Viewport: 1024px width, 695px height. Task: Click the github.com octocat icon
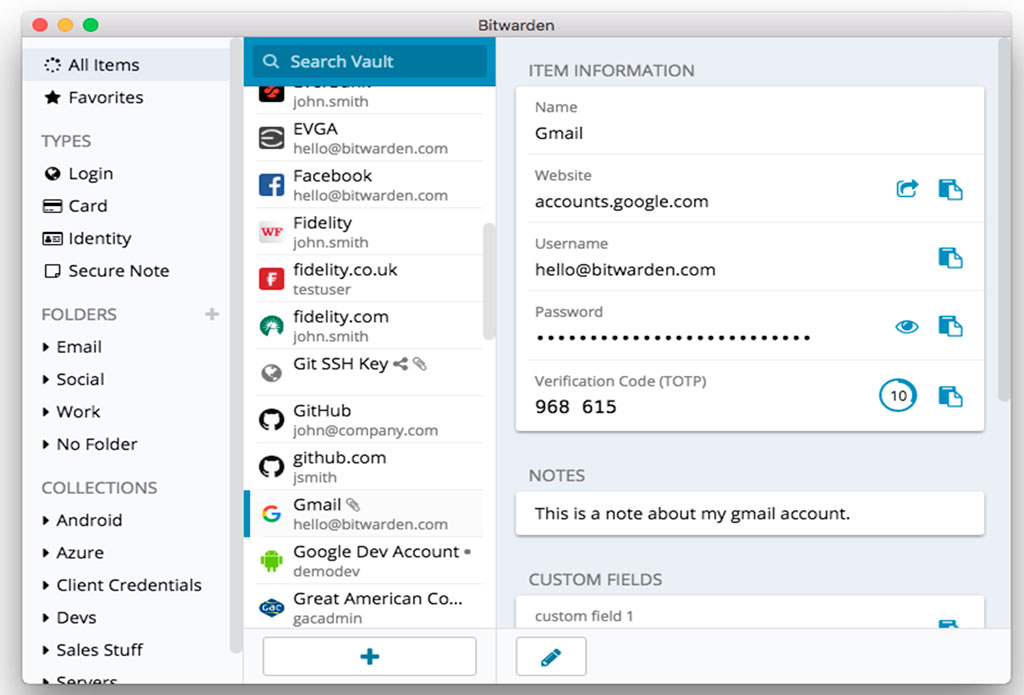(271, 467)
